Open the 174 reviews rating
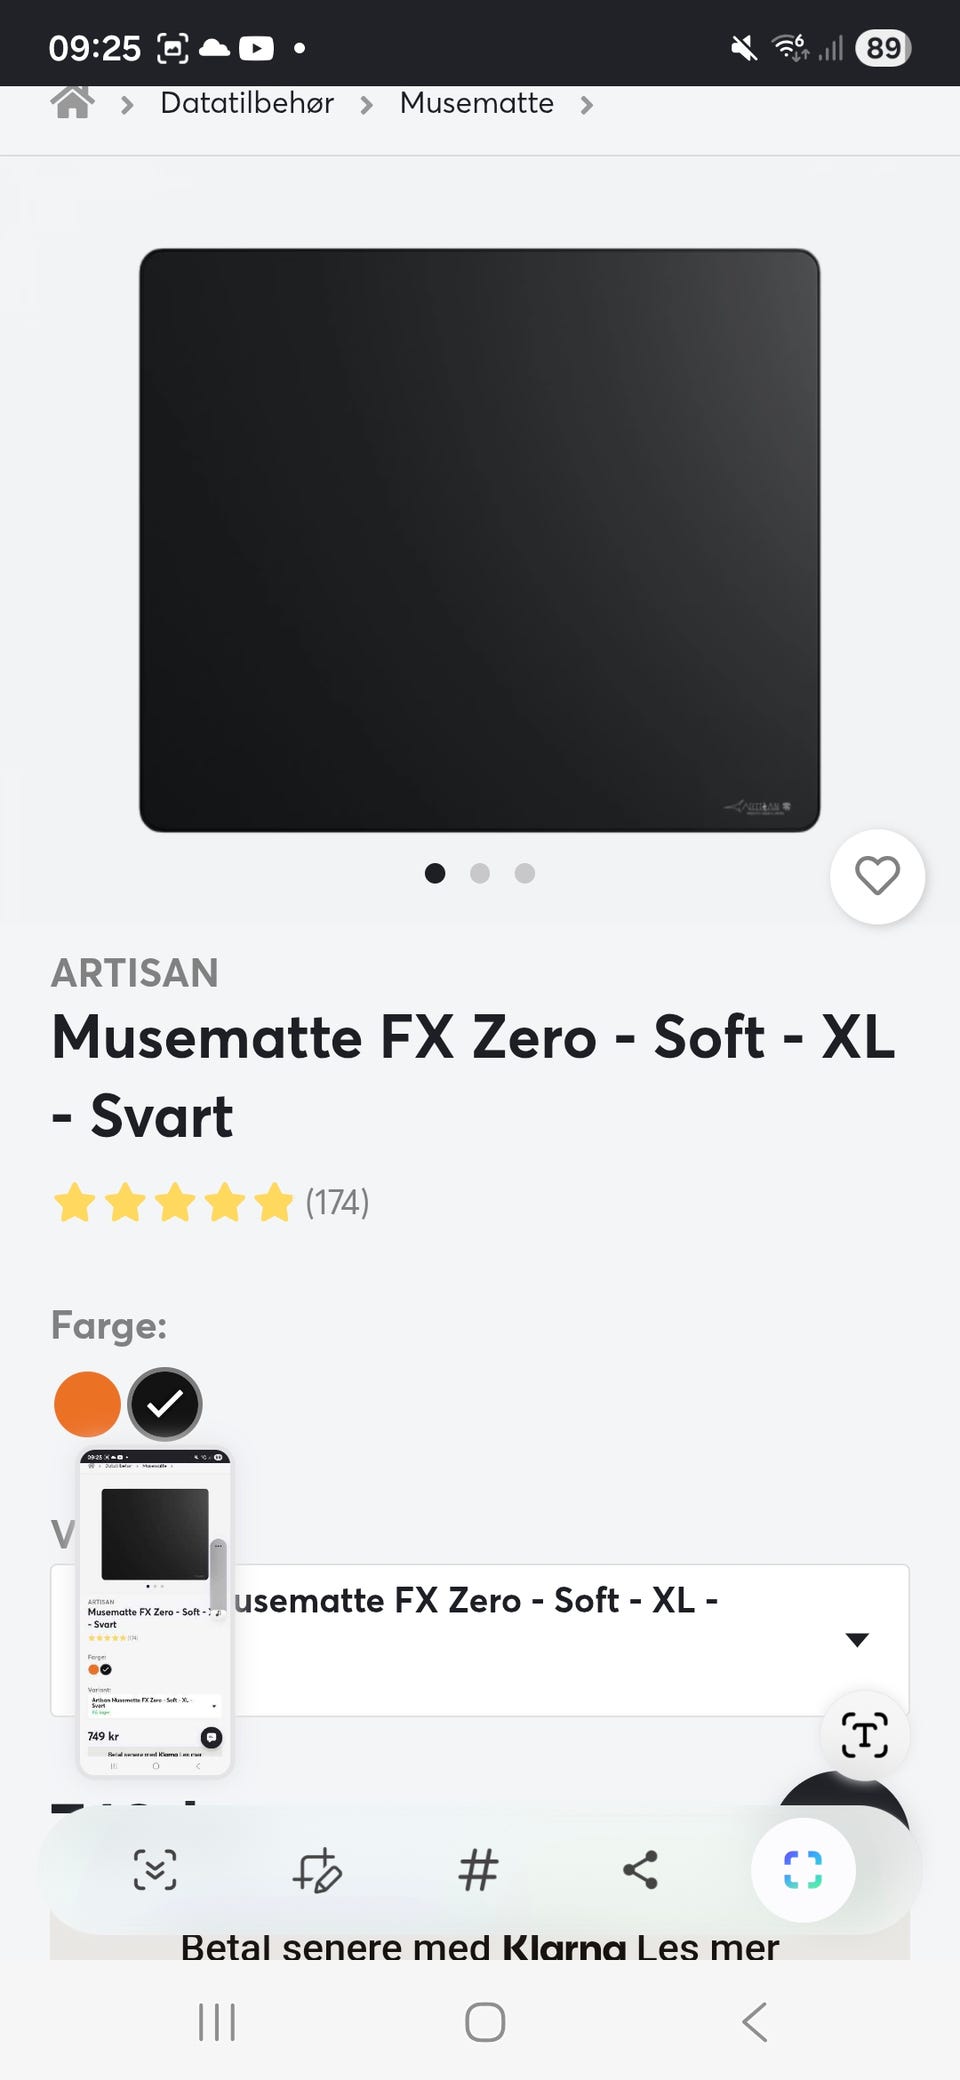Screen dimensions: 960x2080 [337, 1202]
